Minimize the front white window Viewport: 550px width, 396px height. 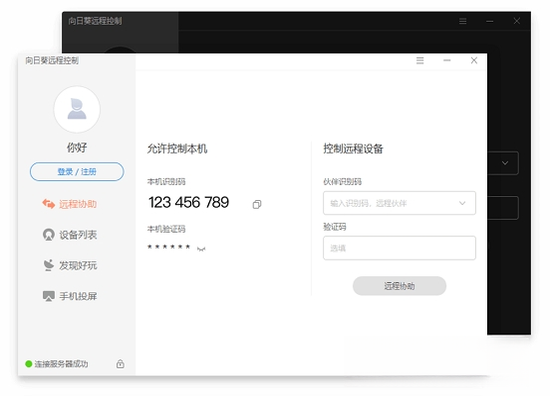coord(447,60)
